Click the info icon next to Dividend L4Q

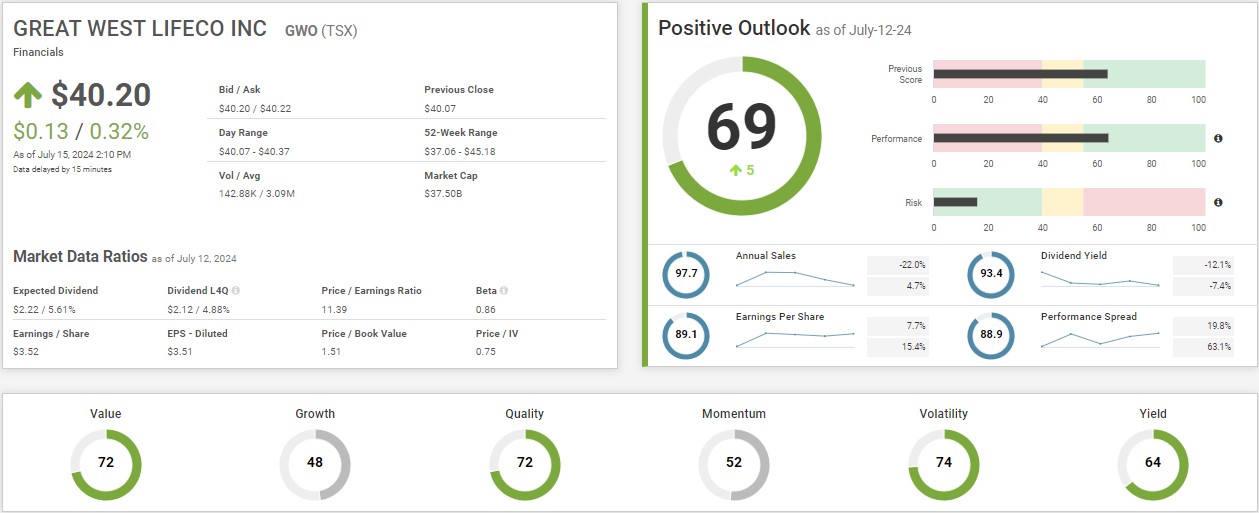236,291
